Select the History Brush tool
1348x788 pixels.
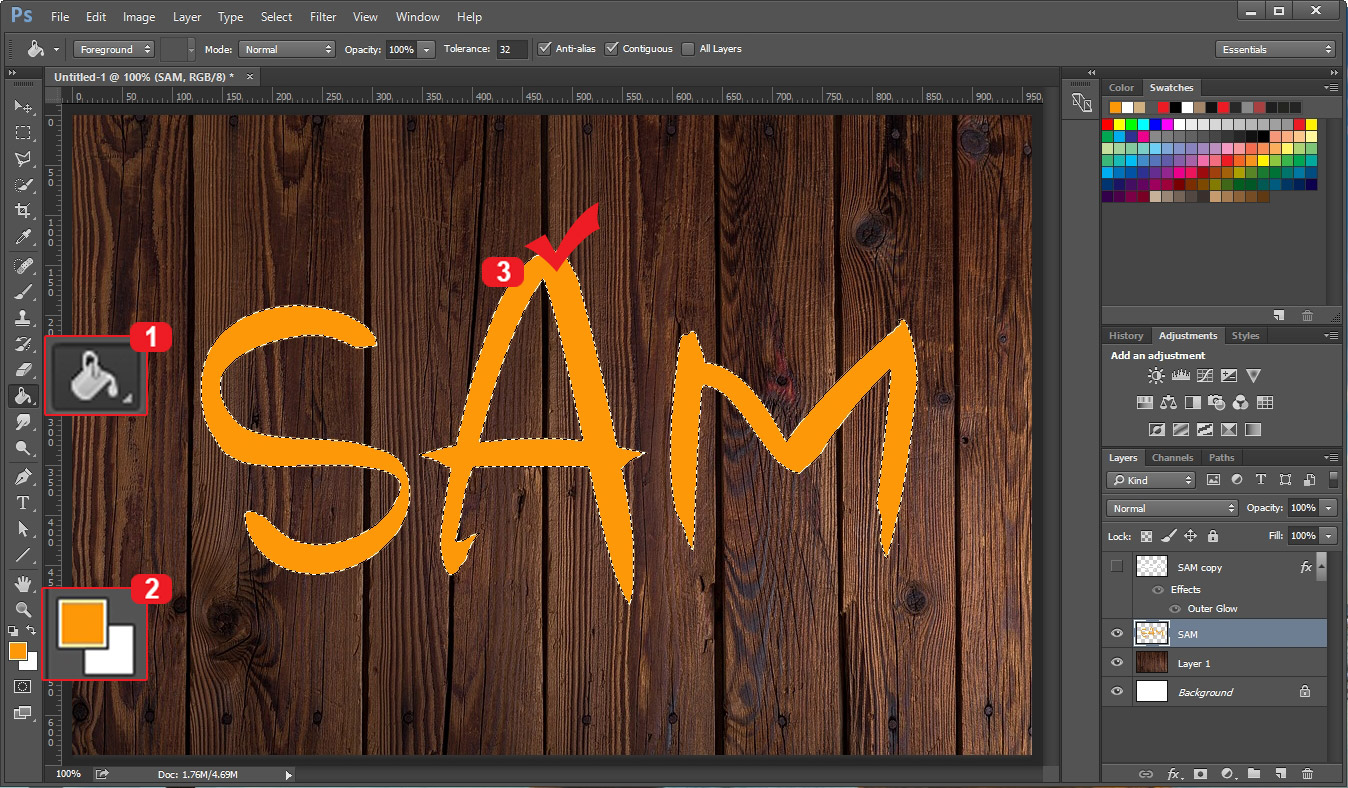[x=23, y=344]
